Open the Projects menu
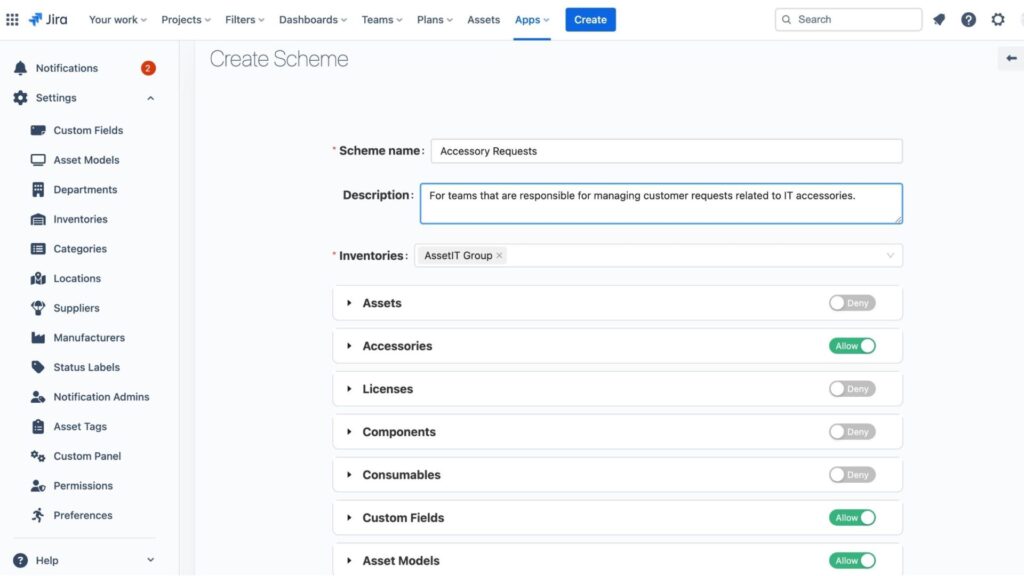 (x=185, y=20)
